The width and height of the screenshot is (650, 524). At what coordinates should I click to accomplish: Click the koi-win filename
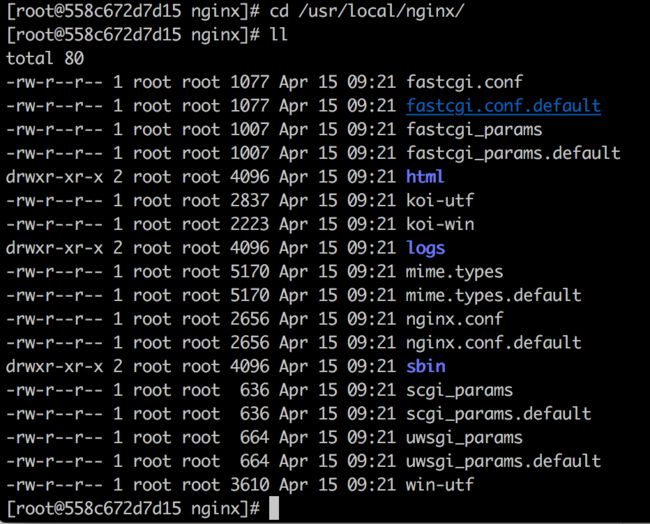pyautogui.click(x=440, y=224)
